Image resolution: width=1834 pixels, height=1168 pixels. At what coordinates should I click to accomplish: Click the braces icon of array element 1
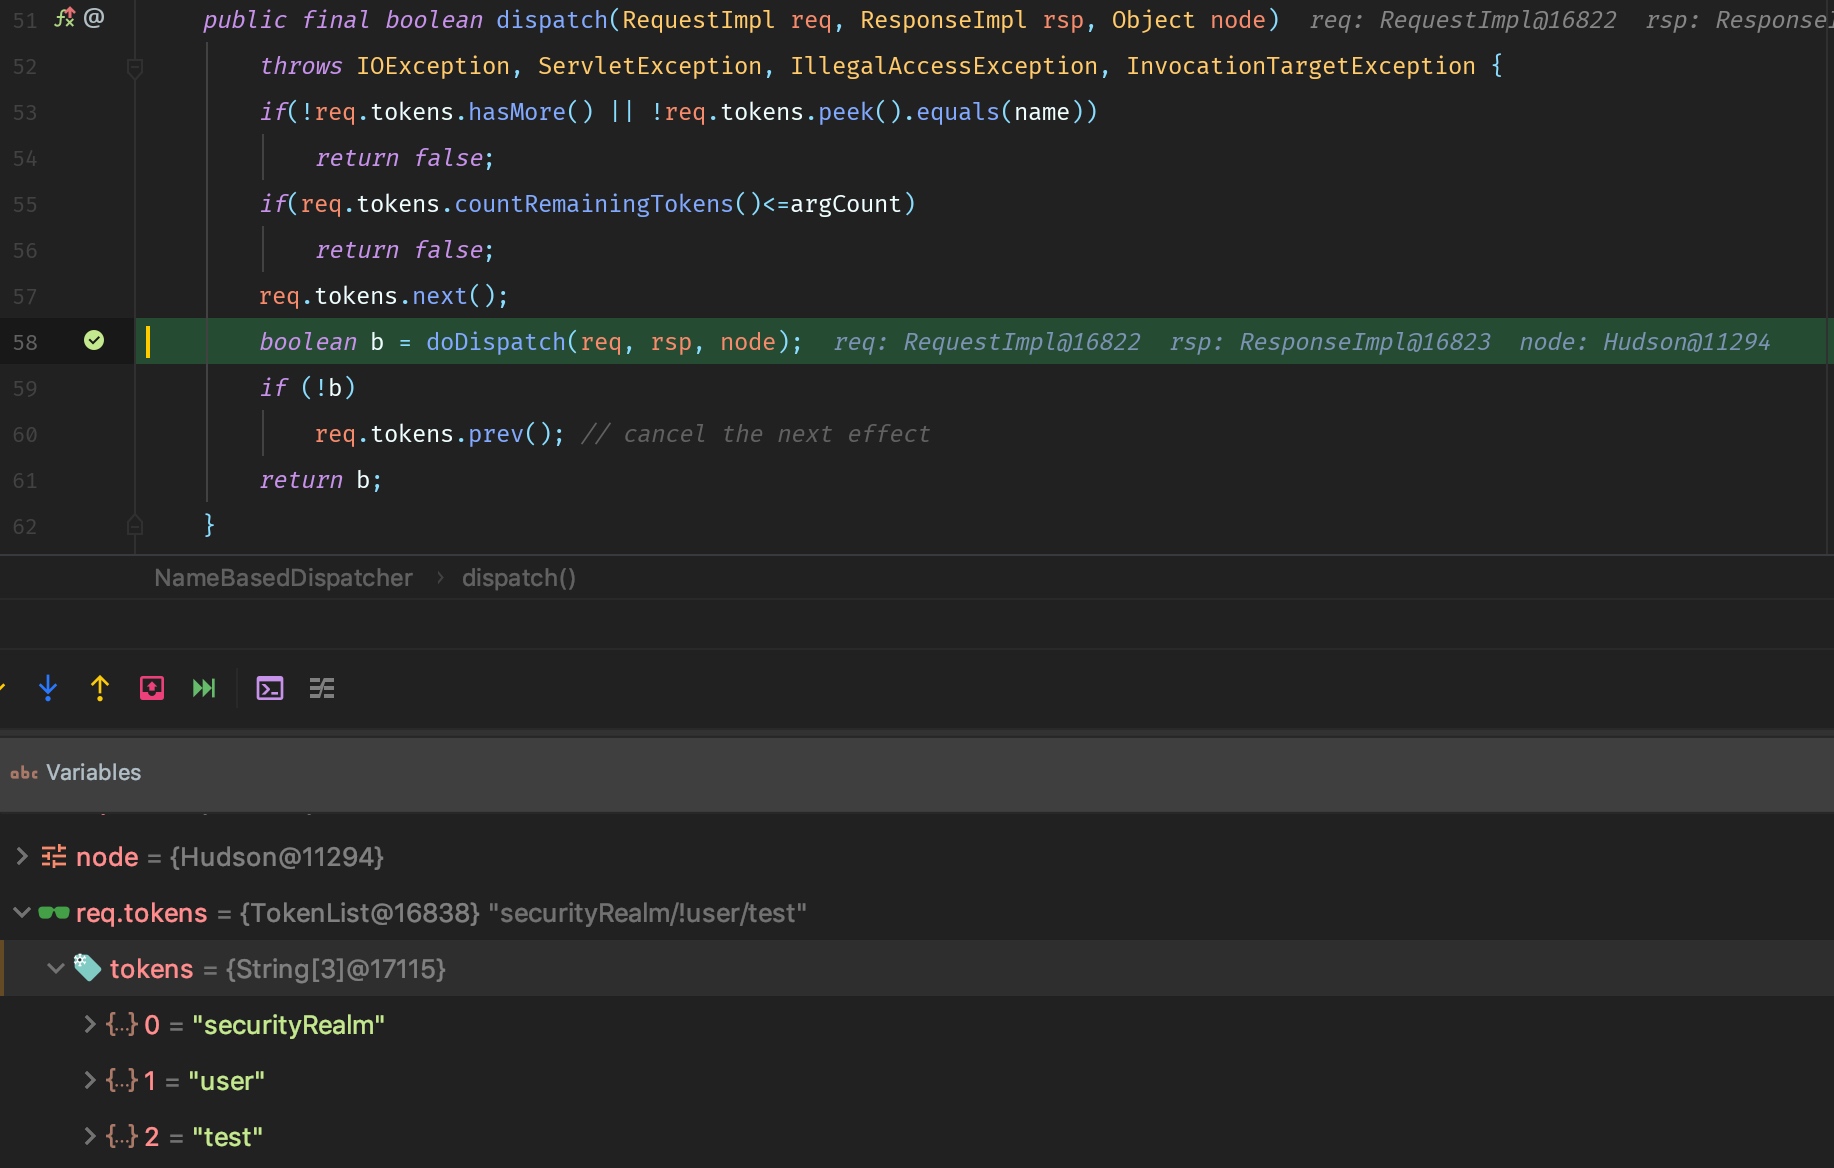point(122,1081)
